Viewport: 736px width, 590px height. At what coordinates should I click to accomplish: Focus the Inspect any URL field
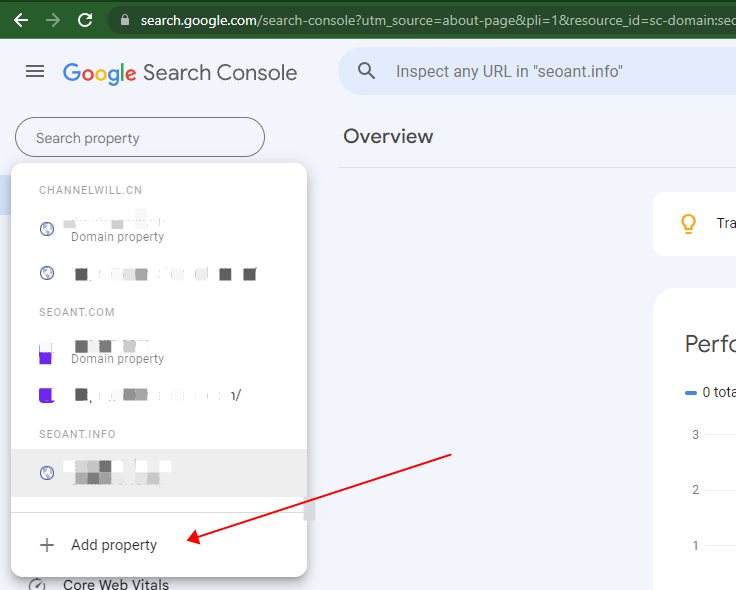click(x=537, y=71)
